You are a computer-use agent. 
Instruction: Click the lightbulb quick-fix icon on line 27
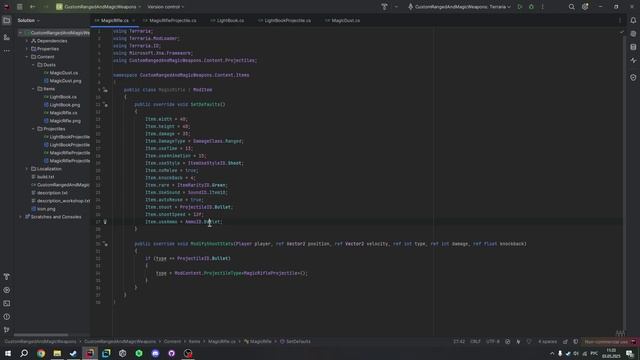pos(105,222)
